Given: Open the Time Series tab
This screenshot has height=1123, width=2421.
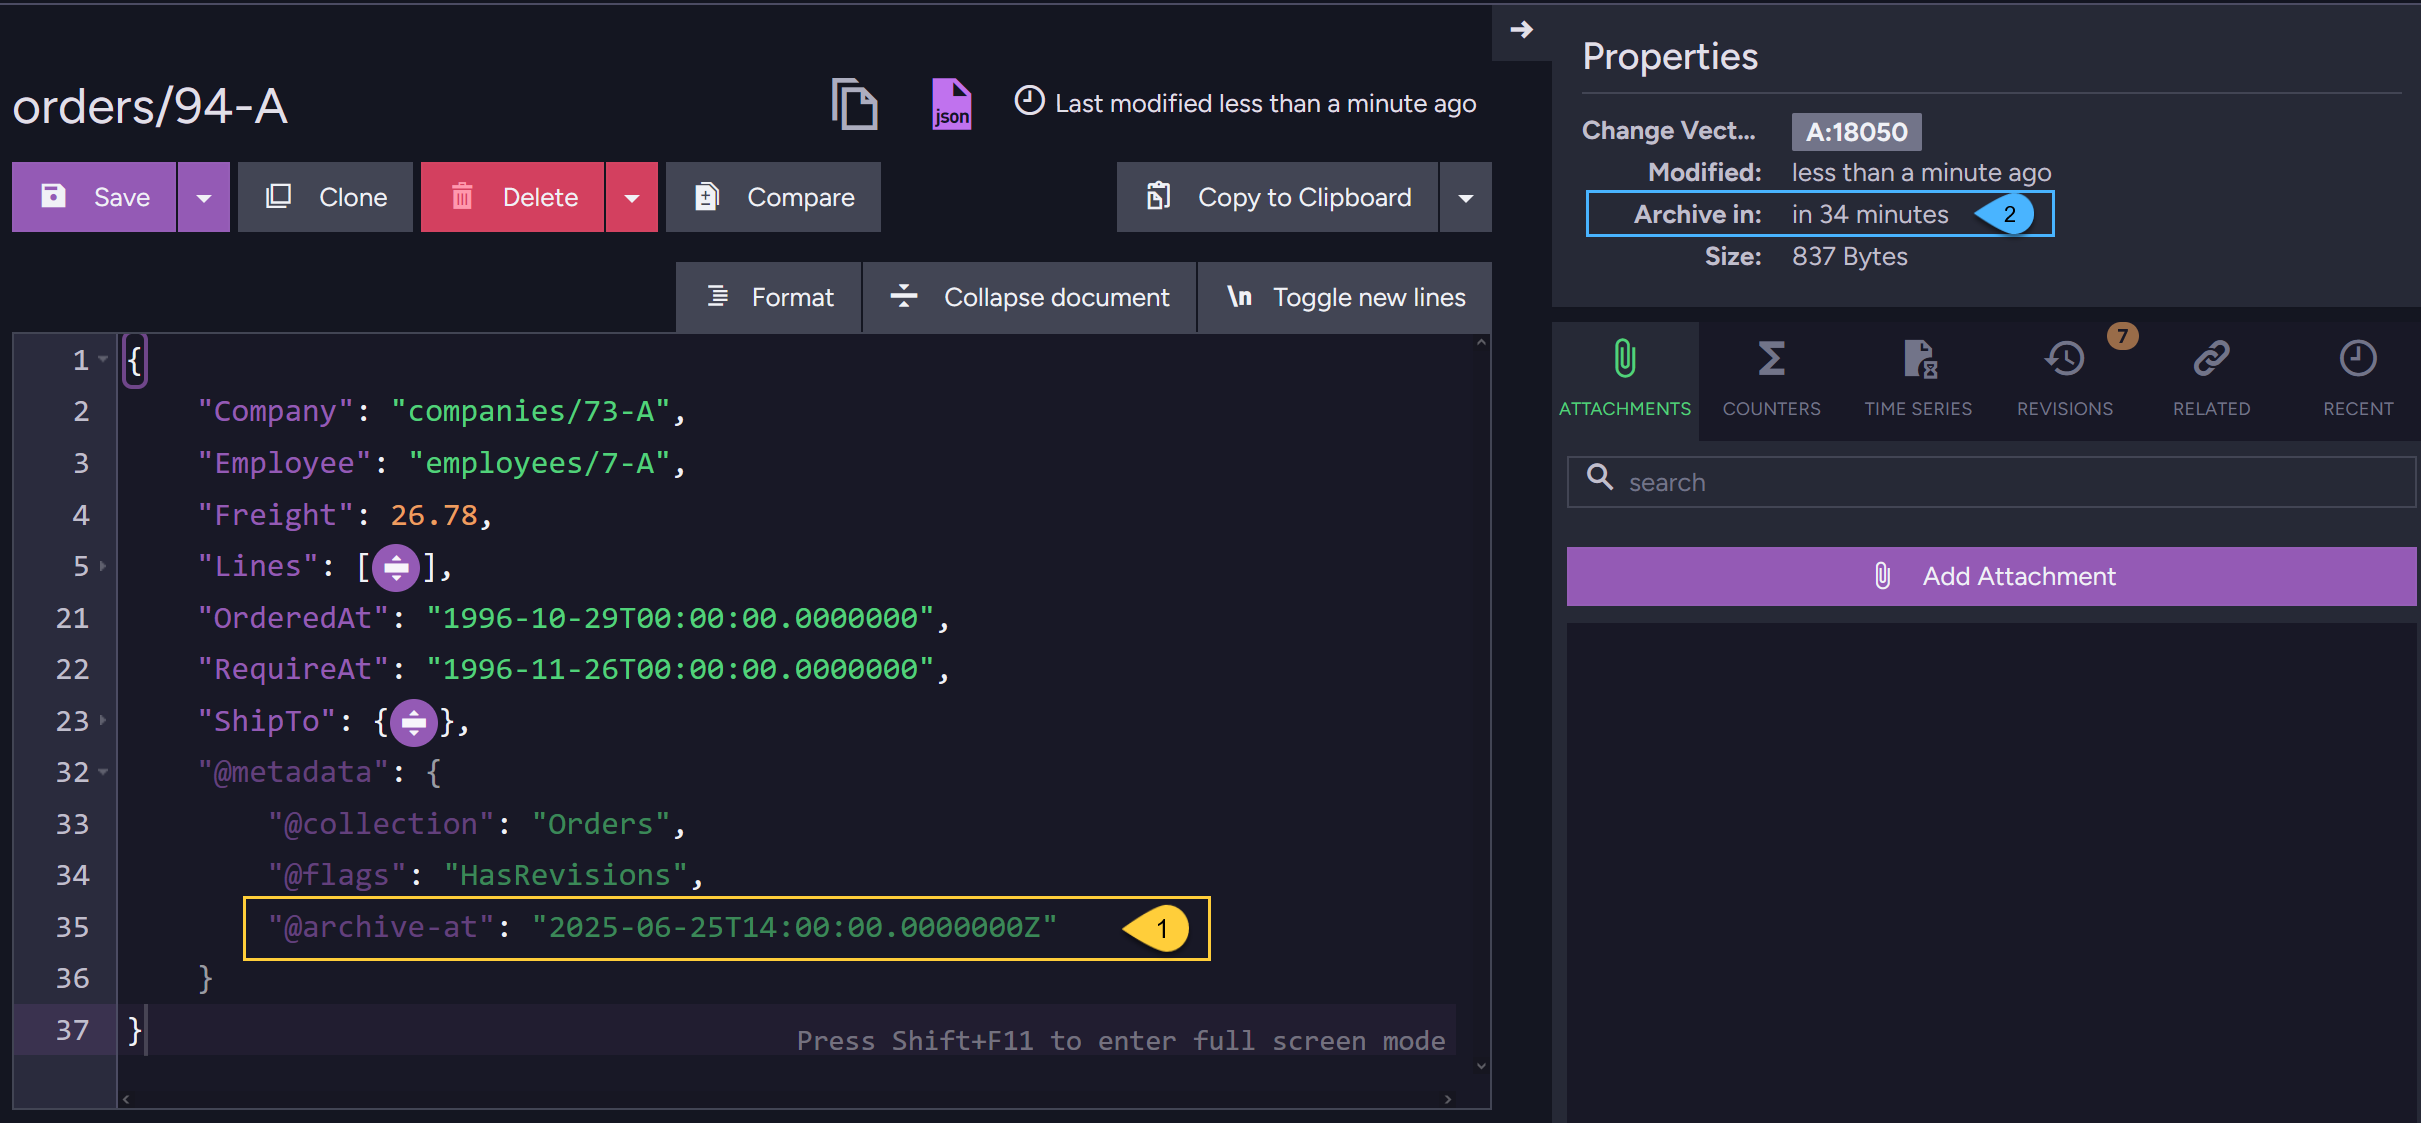Looking at the screenshot, I should coord(1918,380).
